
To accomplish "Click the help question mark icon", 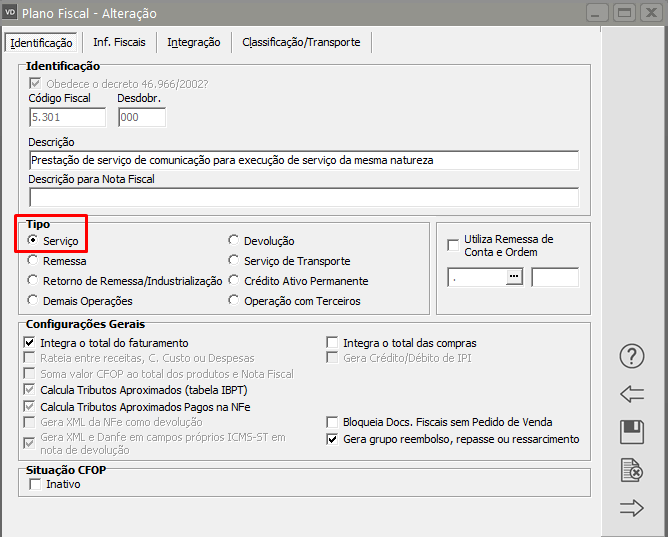I will click(x=632, y=356).
